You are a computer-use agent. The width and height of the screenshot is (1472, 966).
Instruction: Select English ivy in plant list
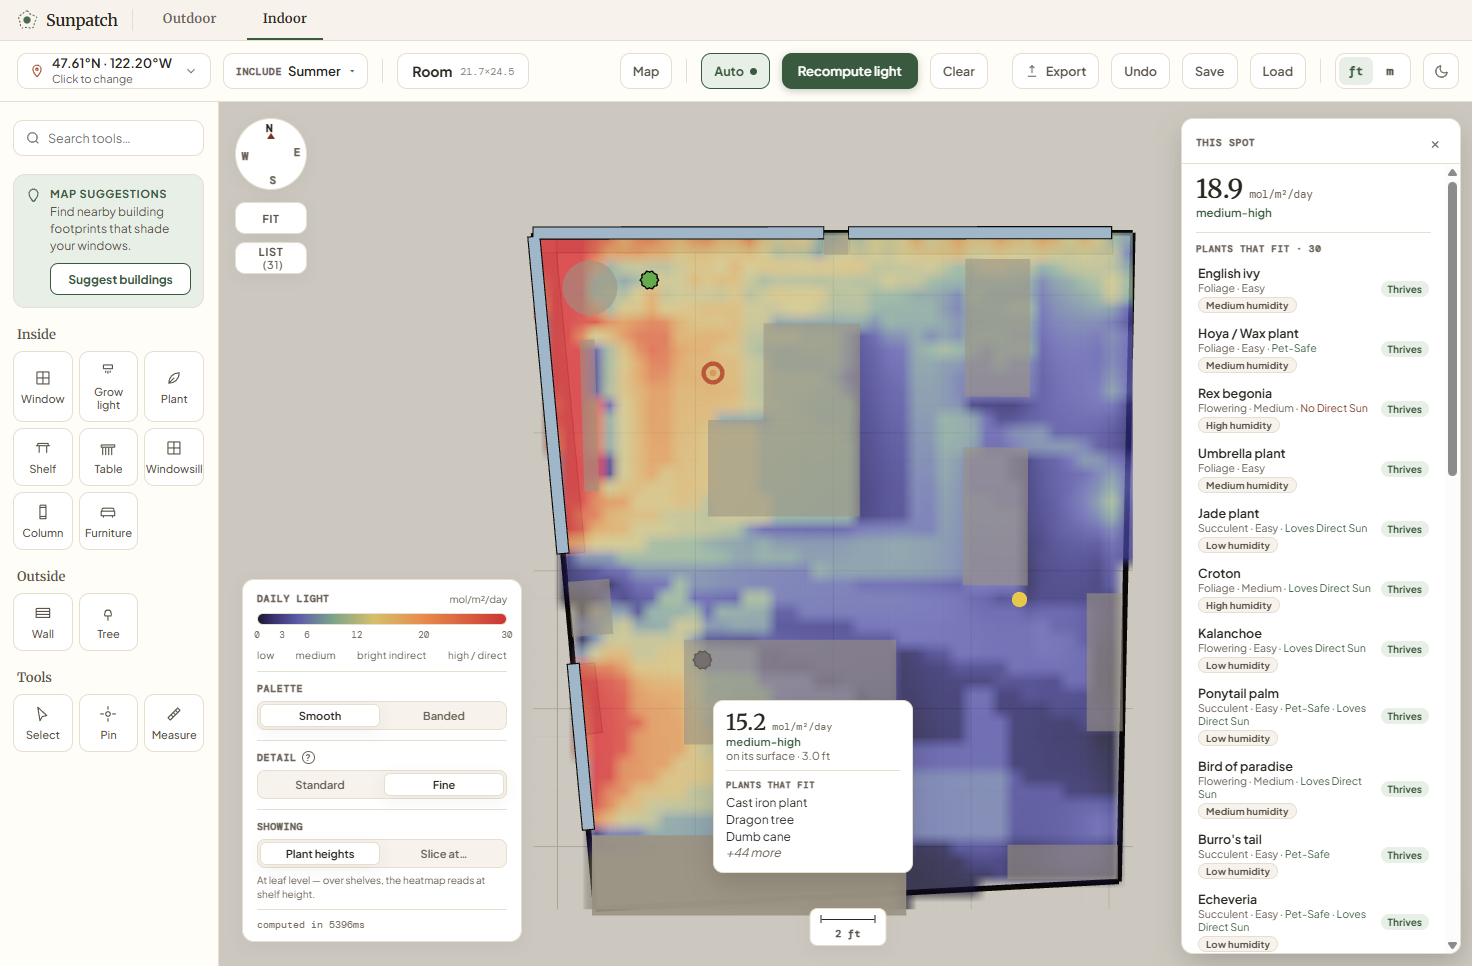coord(1313,290)
